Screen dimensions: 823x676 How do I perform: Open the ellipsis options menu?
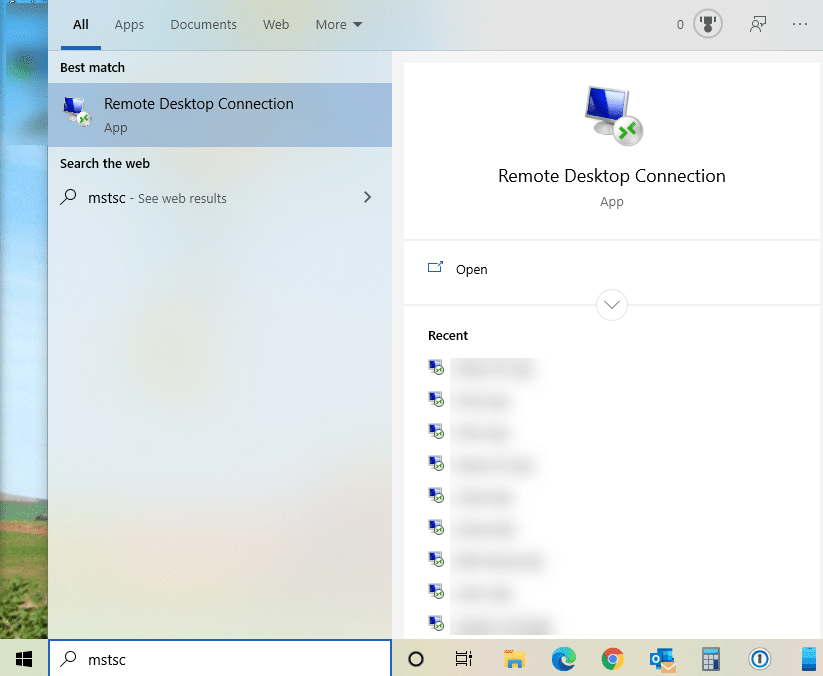(799, 23)
